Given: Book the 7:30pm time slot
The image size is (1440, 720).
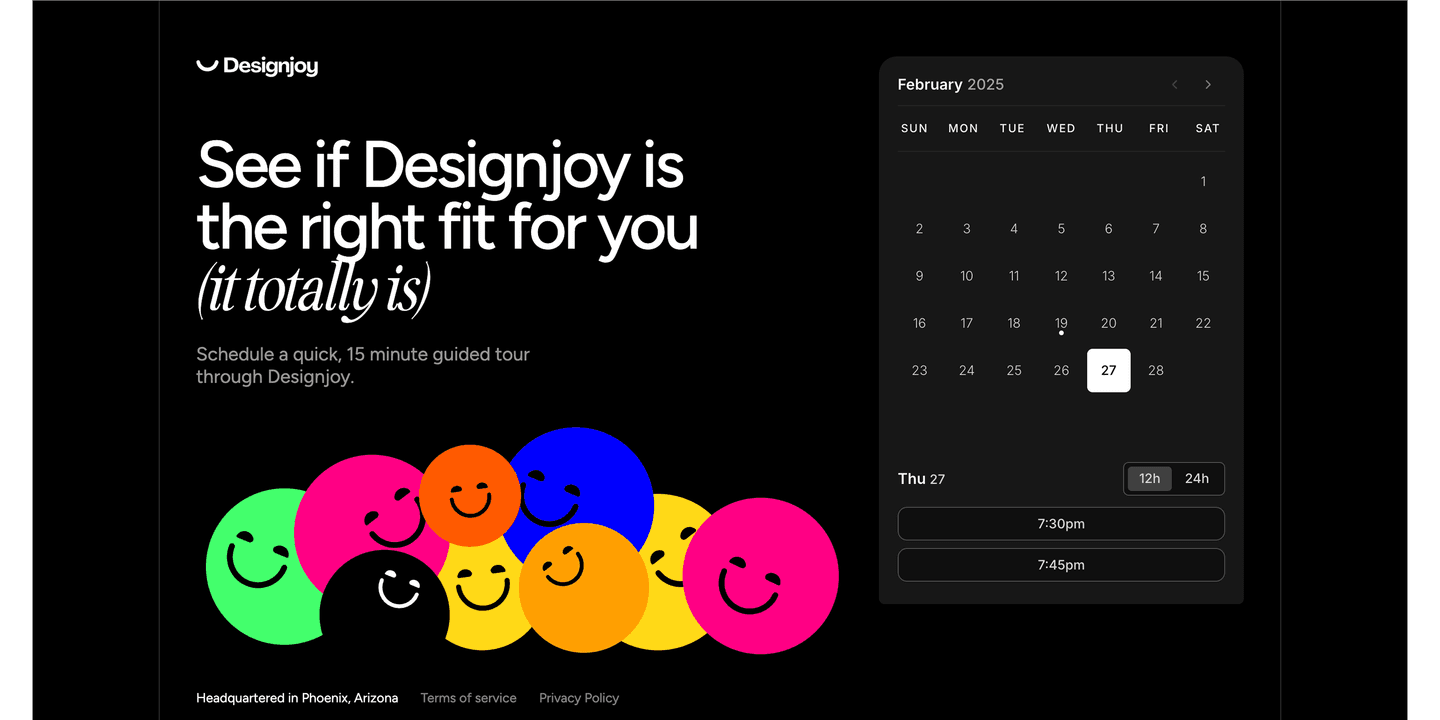Looking at the screenshot, I should coord(1061,524).
